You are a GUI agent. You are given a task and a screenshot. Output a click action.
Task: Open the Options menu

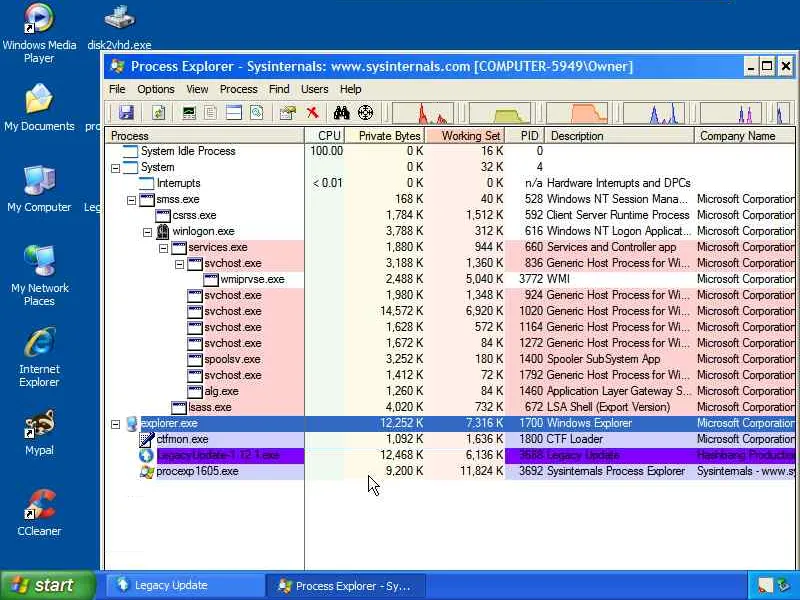pos(156,89)
